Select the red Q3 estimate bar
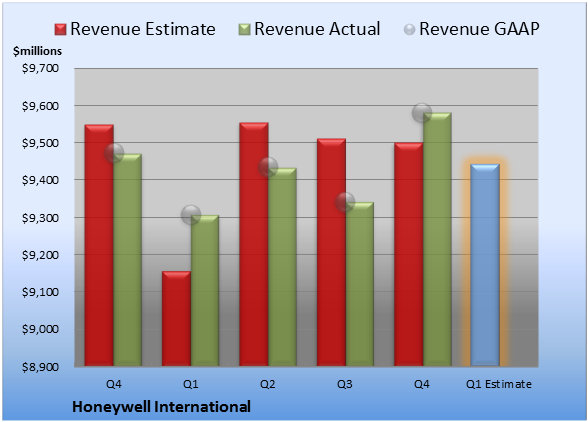 click(331, 252)
